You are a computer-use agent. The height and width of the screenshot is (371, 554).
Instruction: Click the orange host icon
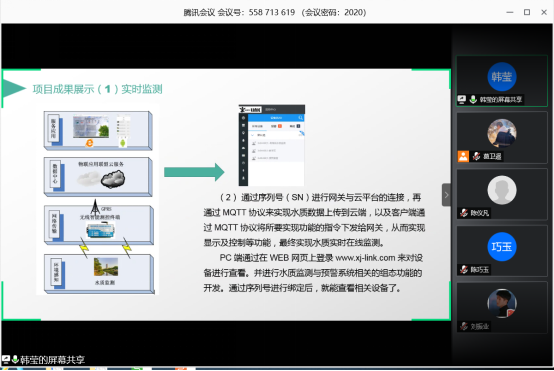463,156
